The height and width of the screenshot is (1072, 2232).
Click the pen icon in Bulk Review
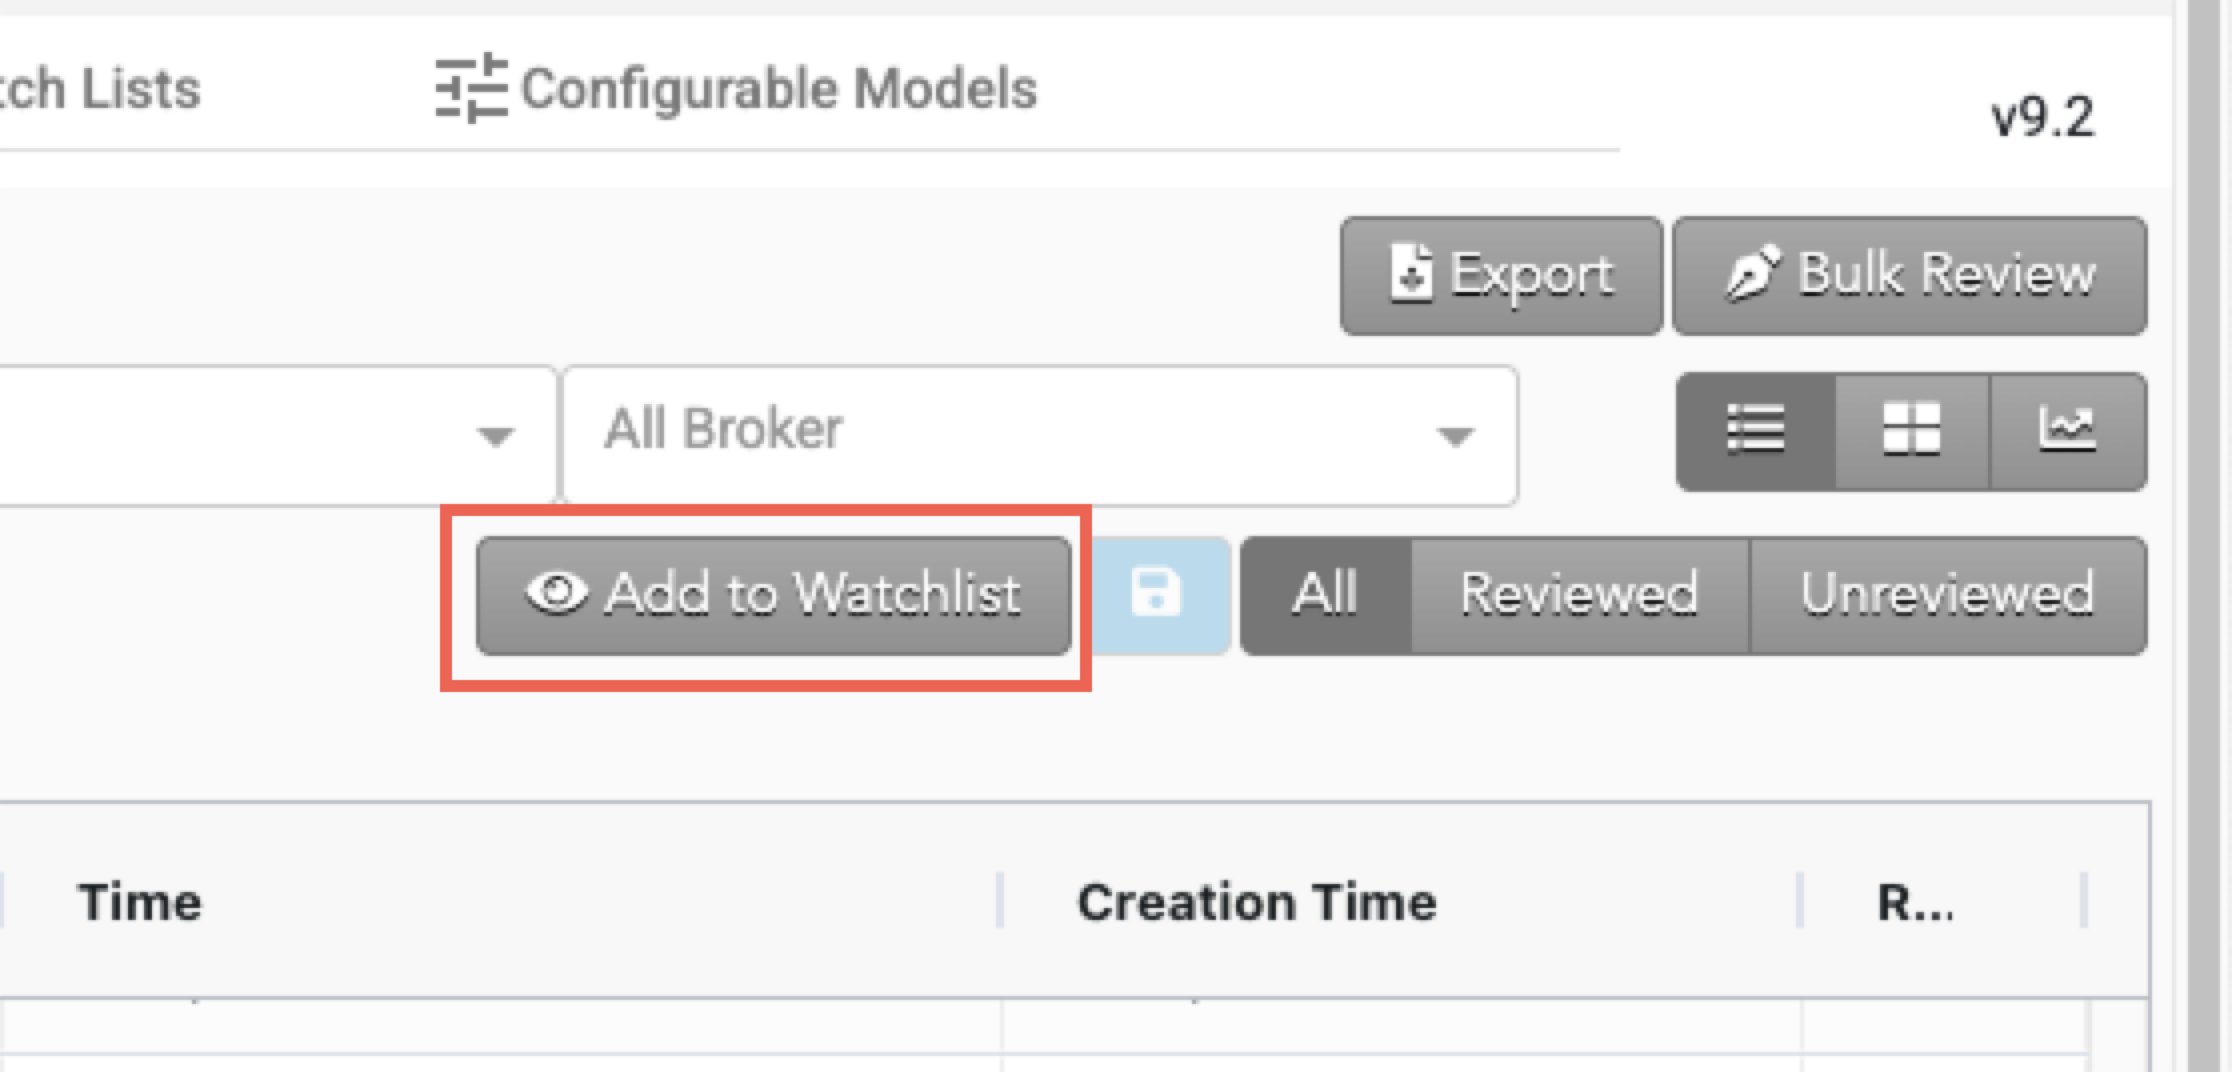tap(1753, 272)
